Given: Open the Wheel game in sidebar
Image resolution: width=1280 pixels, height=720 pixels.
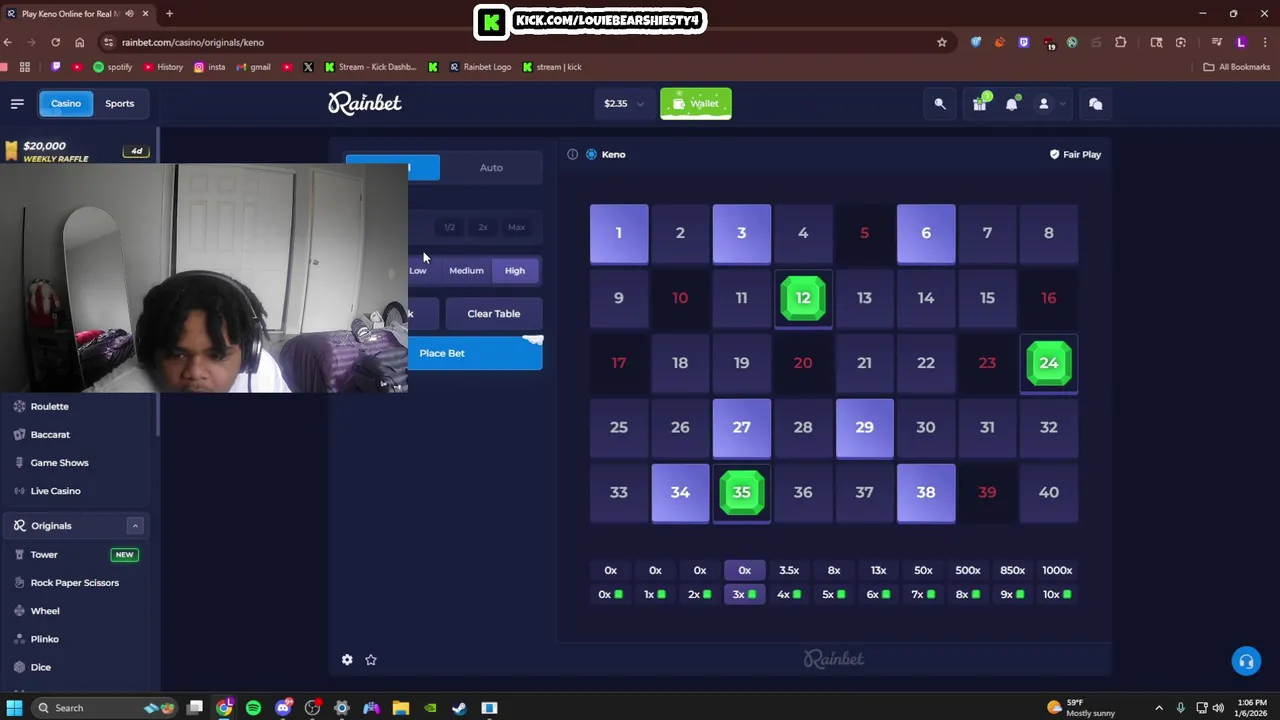Looking at the screenshot, I should click(x=45, y=611).
